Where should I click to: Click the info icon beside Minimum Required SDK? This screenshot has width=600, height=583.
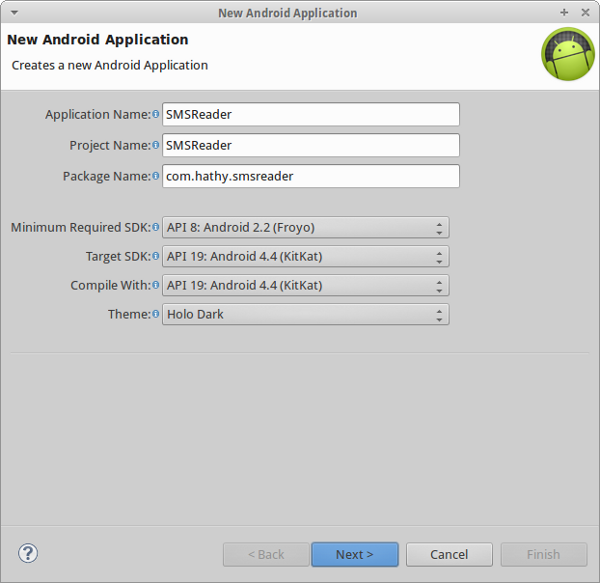click(x=155, y=227)
